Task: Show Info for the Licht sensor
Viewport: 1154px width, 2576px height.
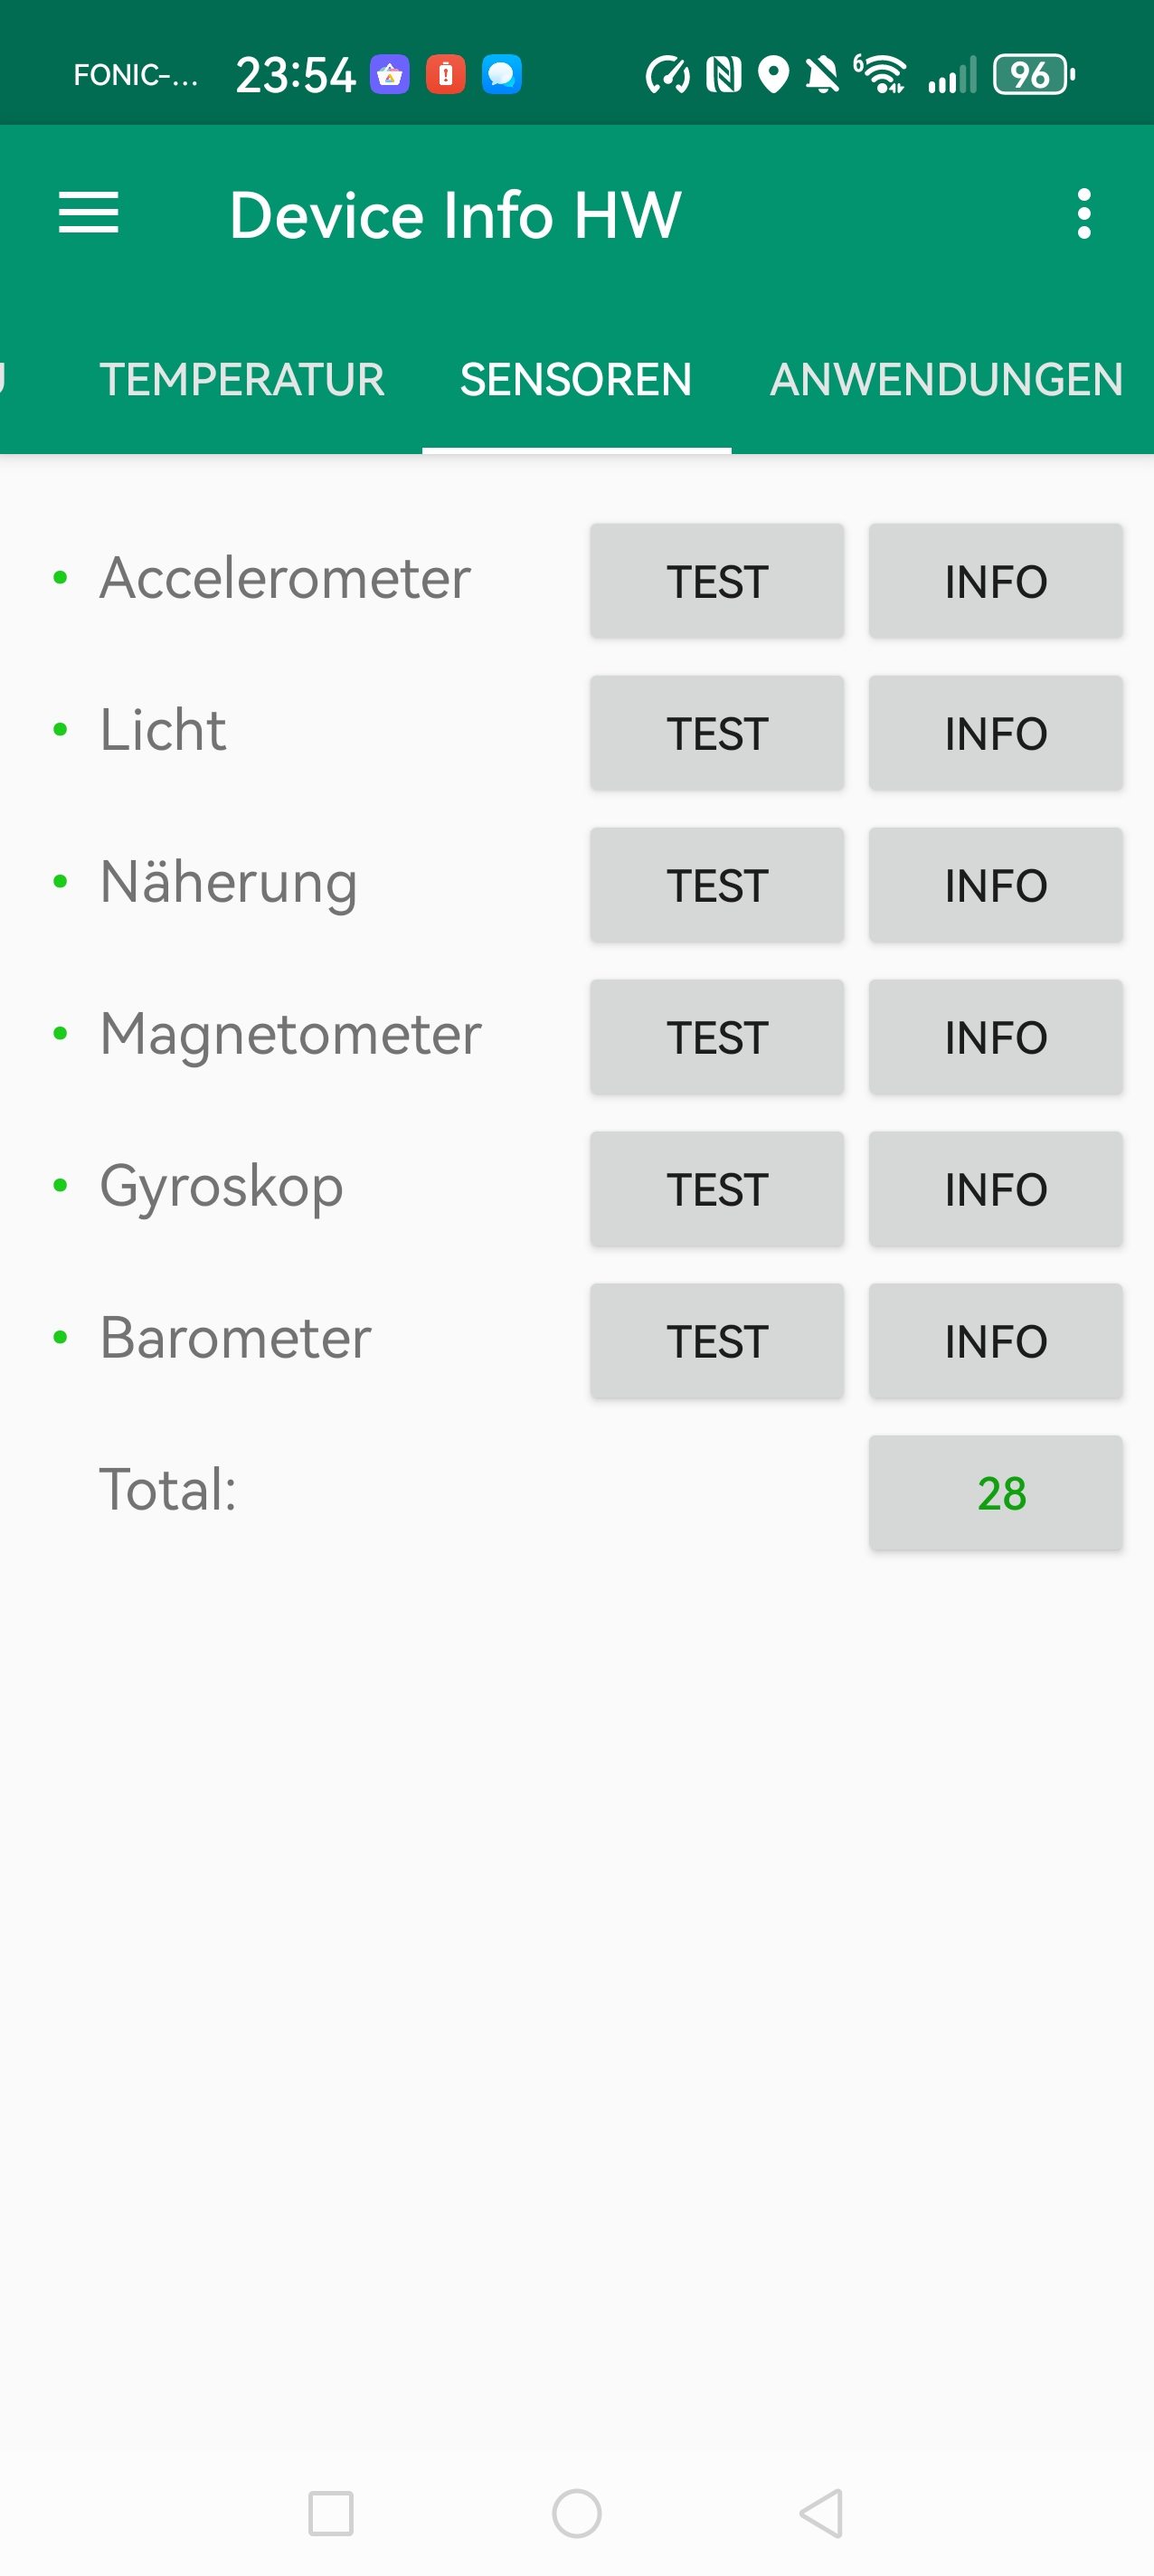Action: 995,733
